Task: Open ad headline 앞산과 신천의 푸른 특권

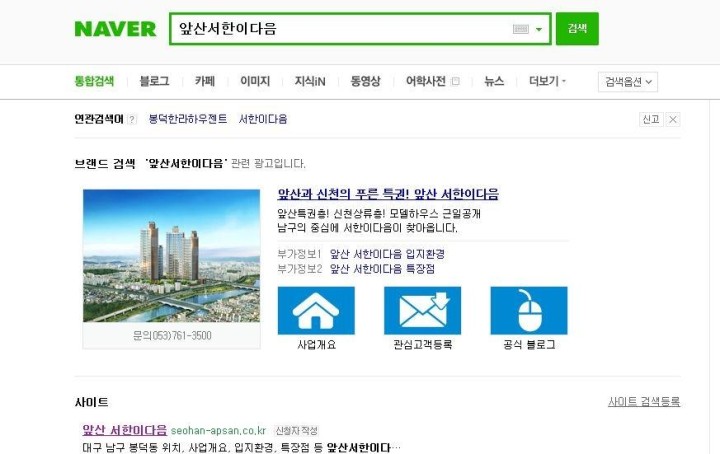Action: pyautogui.click(x=388, y=194)
